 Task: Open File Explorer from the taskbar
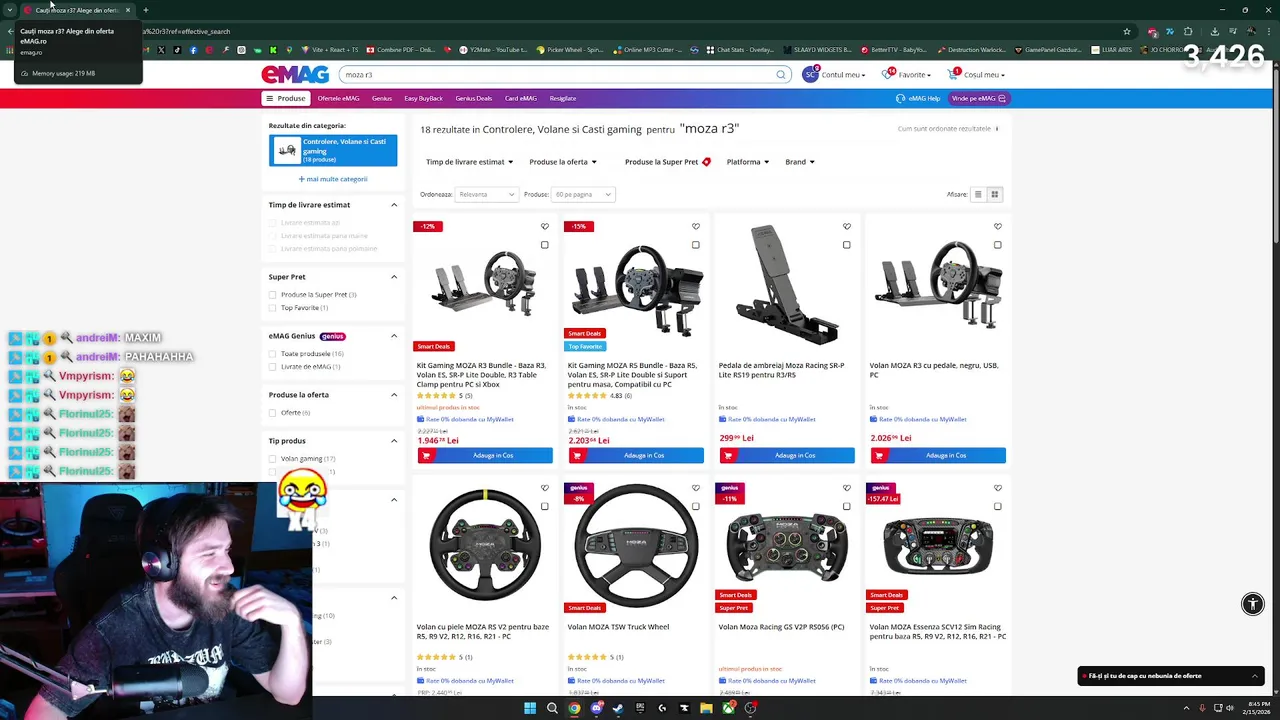tap(706, 708)
